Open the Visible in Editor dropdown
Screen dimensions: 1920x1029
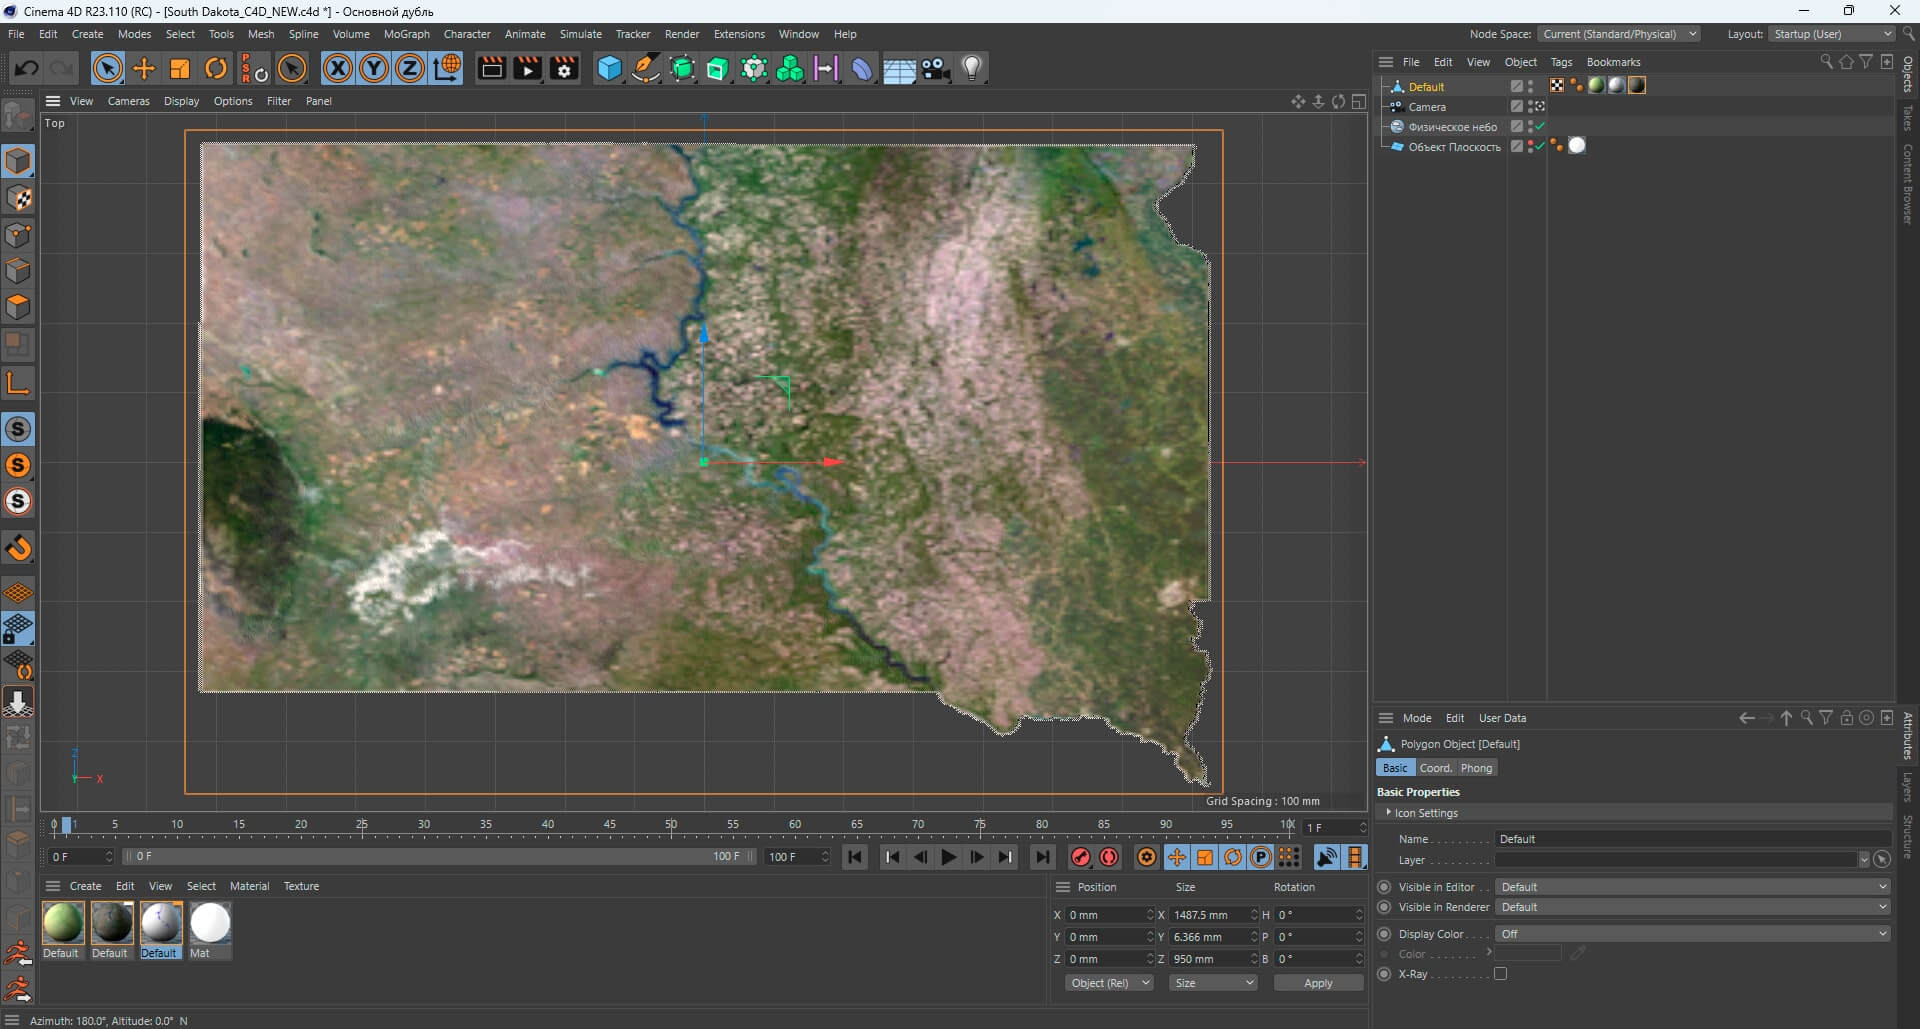coord(1692,887)
